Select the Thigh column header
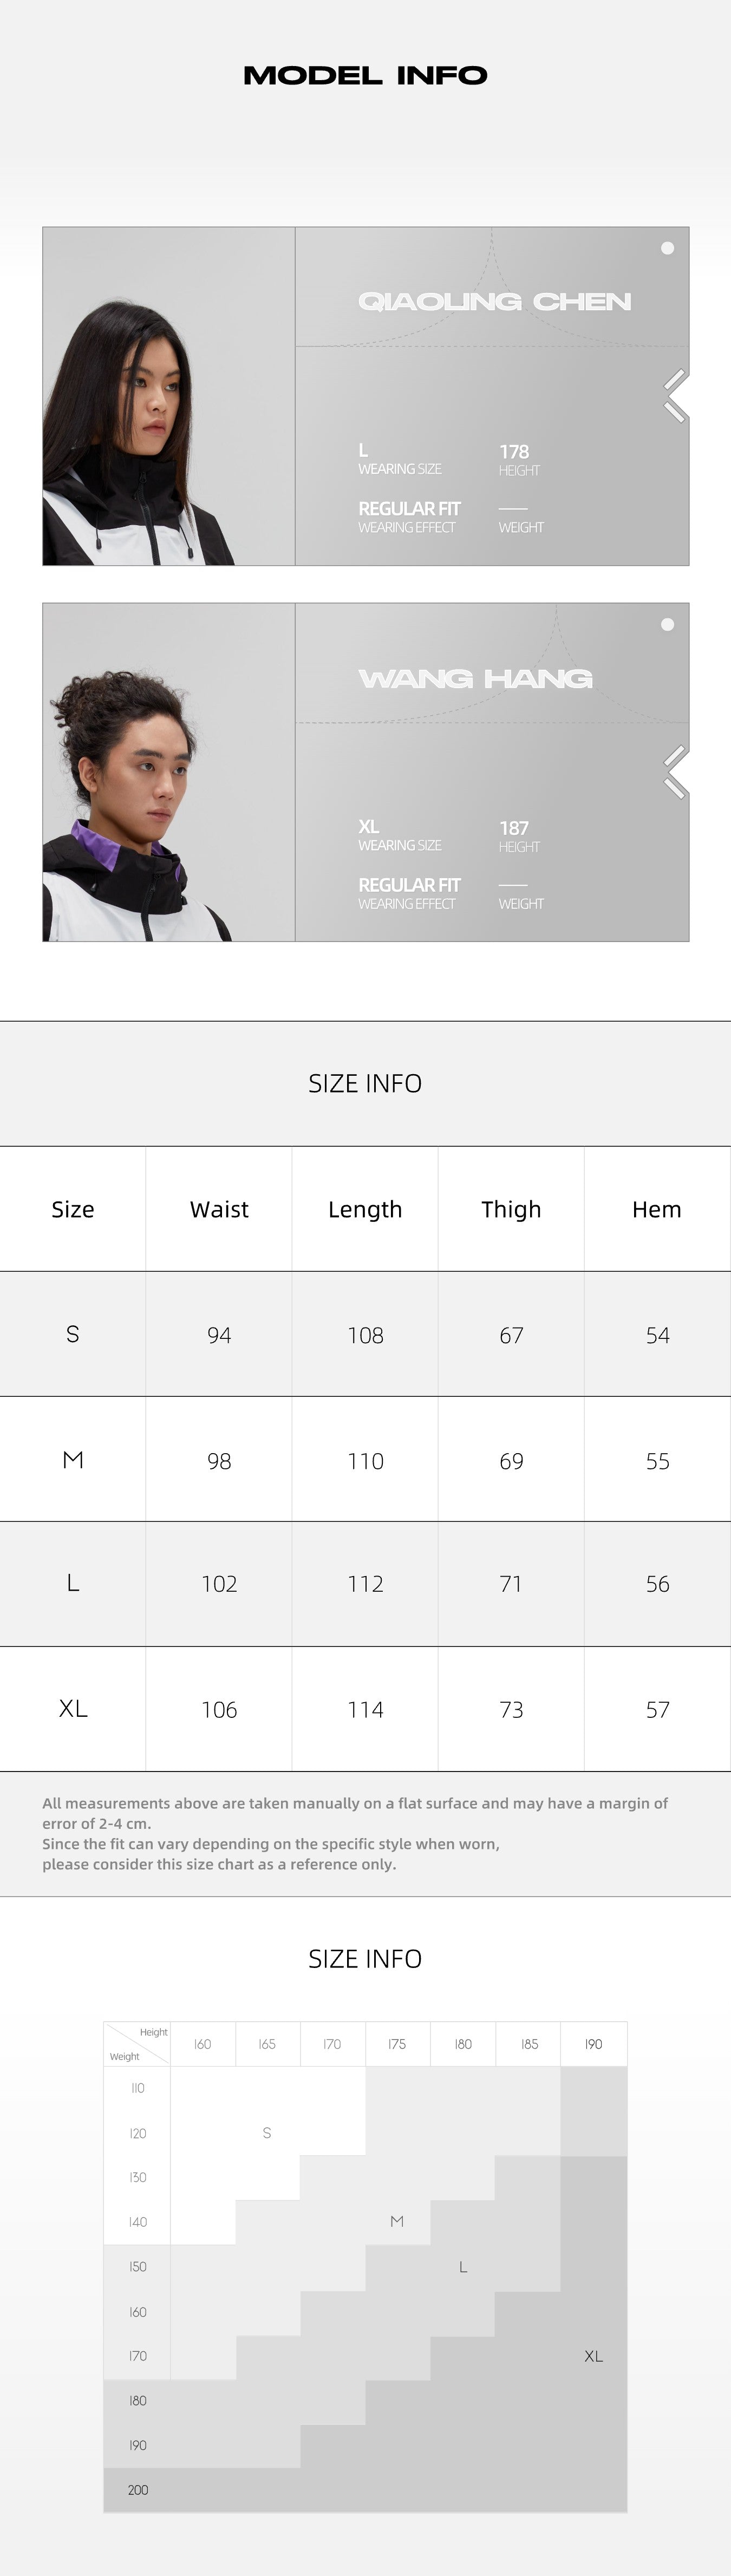731x2576 pixels. pos(511,1209)
